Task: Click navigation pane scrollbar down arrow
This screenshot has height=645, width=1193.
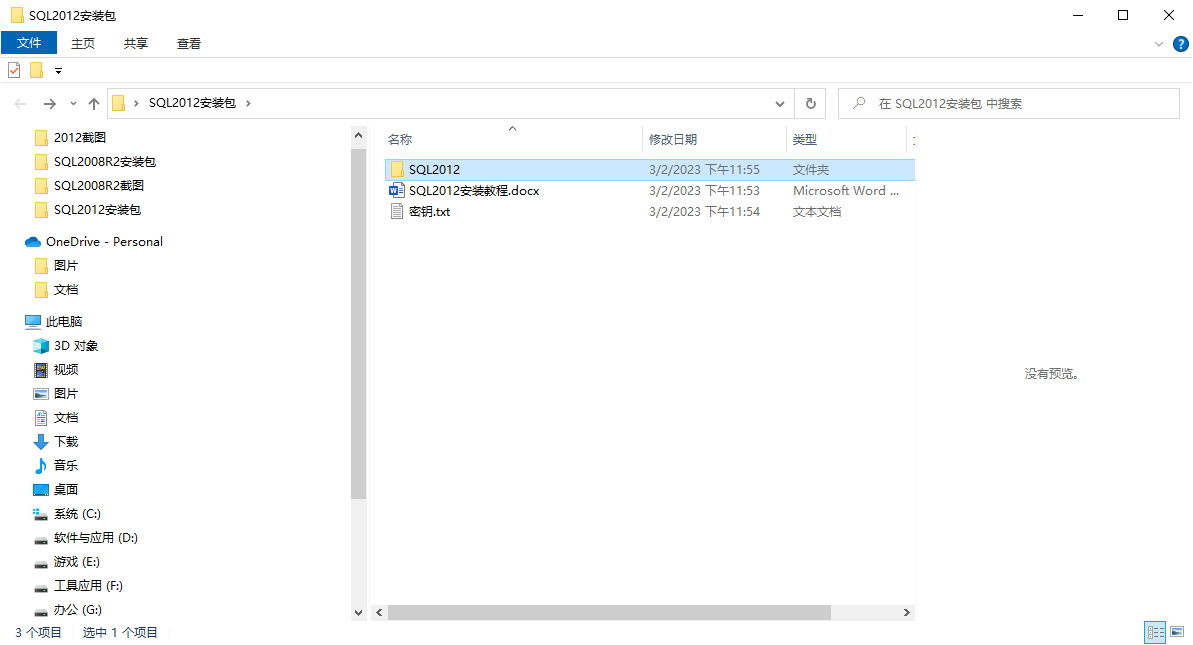Action: coord(358,612)
